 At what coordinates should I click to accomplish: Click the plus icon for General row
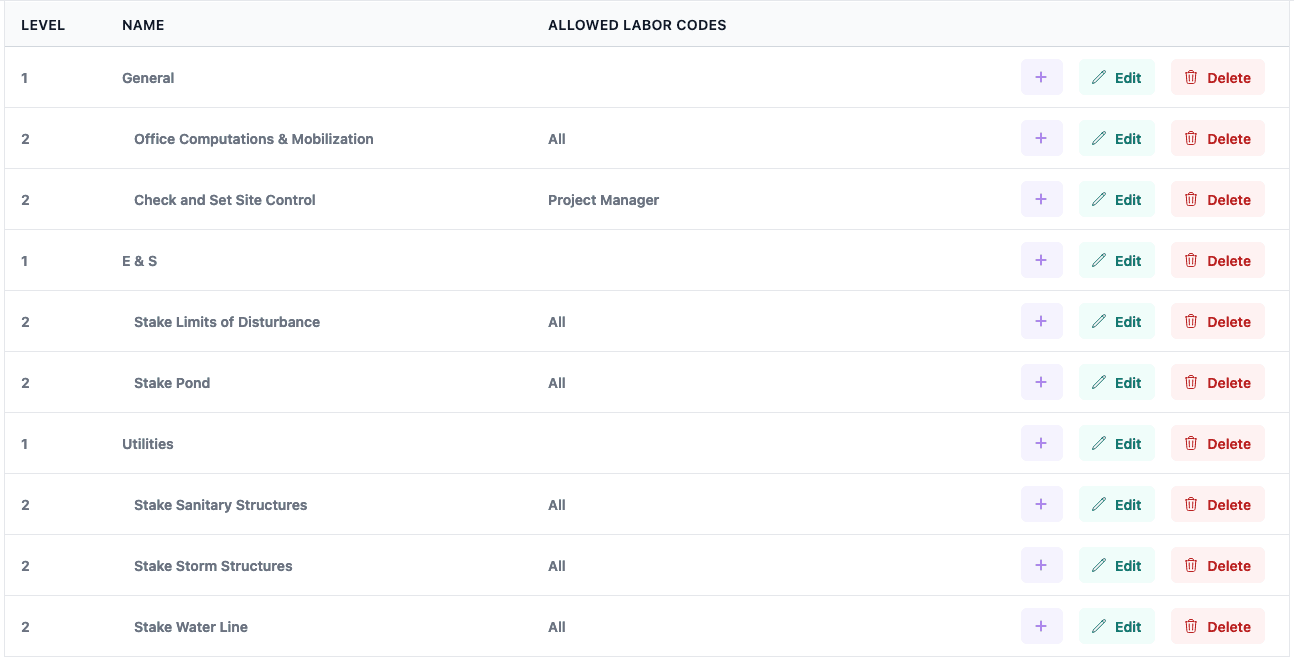tap(1041, 78)
